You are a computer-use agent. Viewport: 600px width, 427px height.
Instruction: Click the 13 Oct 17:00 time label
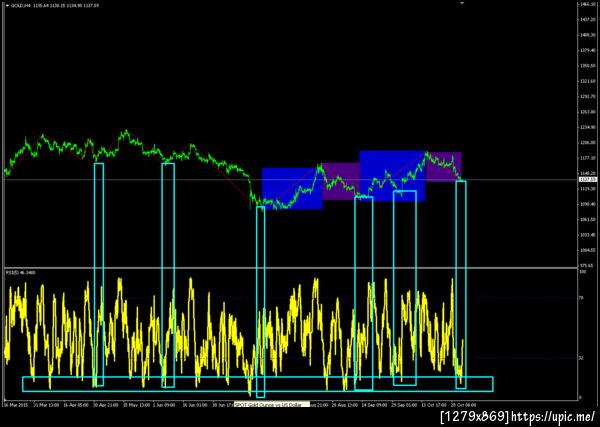click(x=434, y=405)
